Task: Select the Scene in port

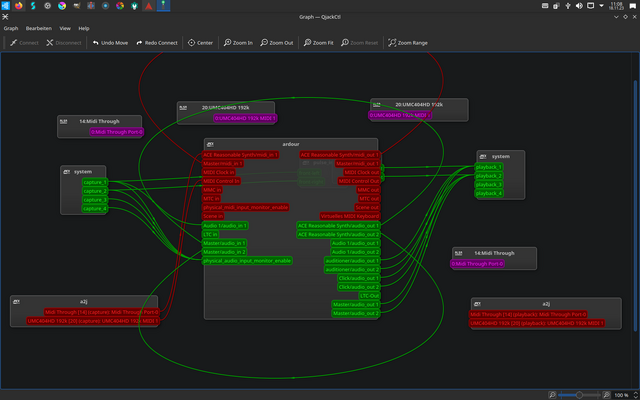Action: [x=213, y=216]
